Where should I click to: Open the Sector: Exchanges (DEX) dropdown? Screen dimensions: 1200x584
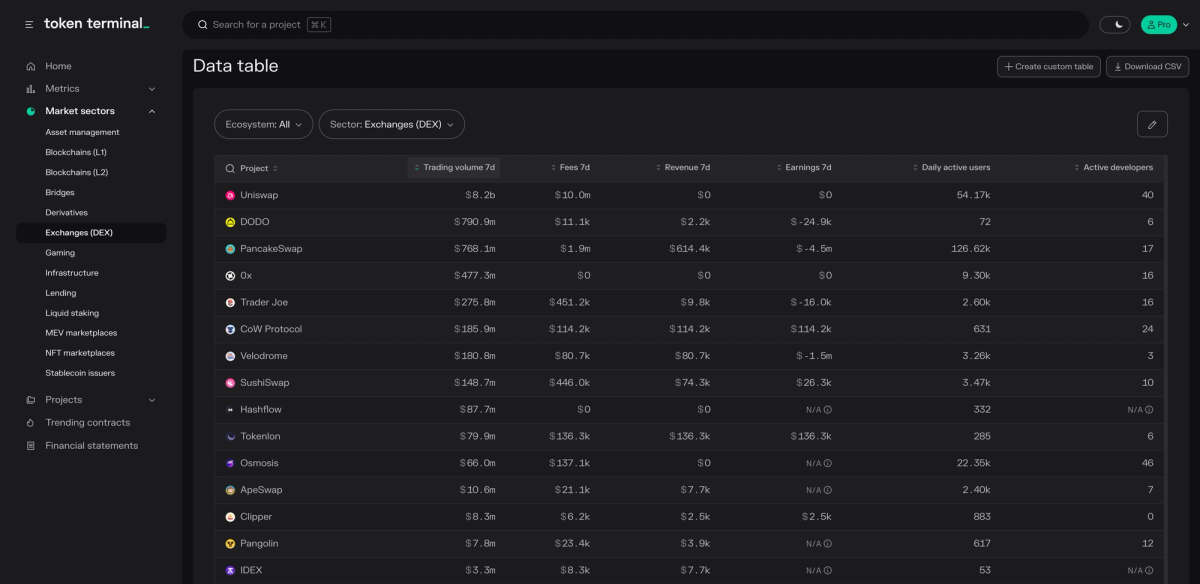point(391,124)
